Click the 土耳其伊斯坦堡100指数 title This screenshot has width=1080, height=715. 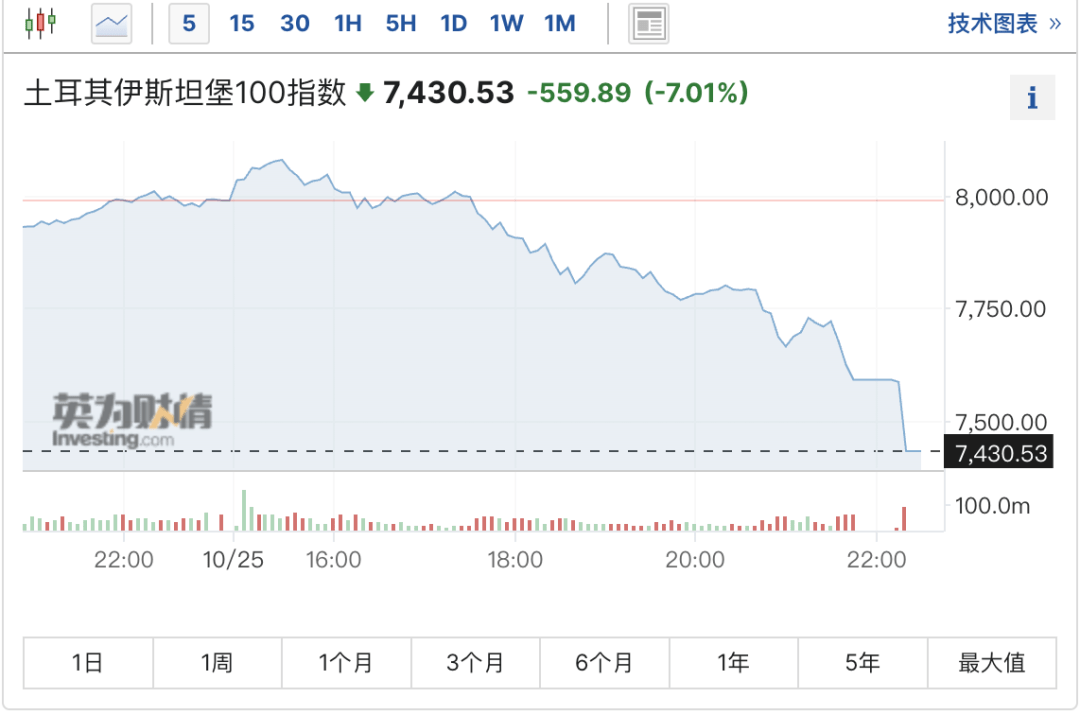pos(185,93)
